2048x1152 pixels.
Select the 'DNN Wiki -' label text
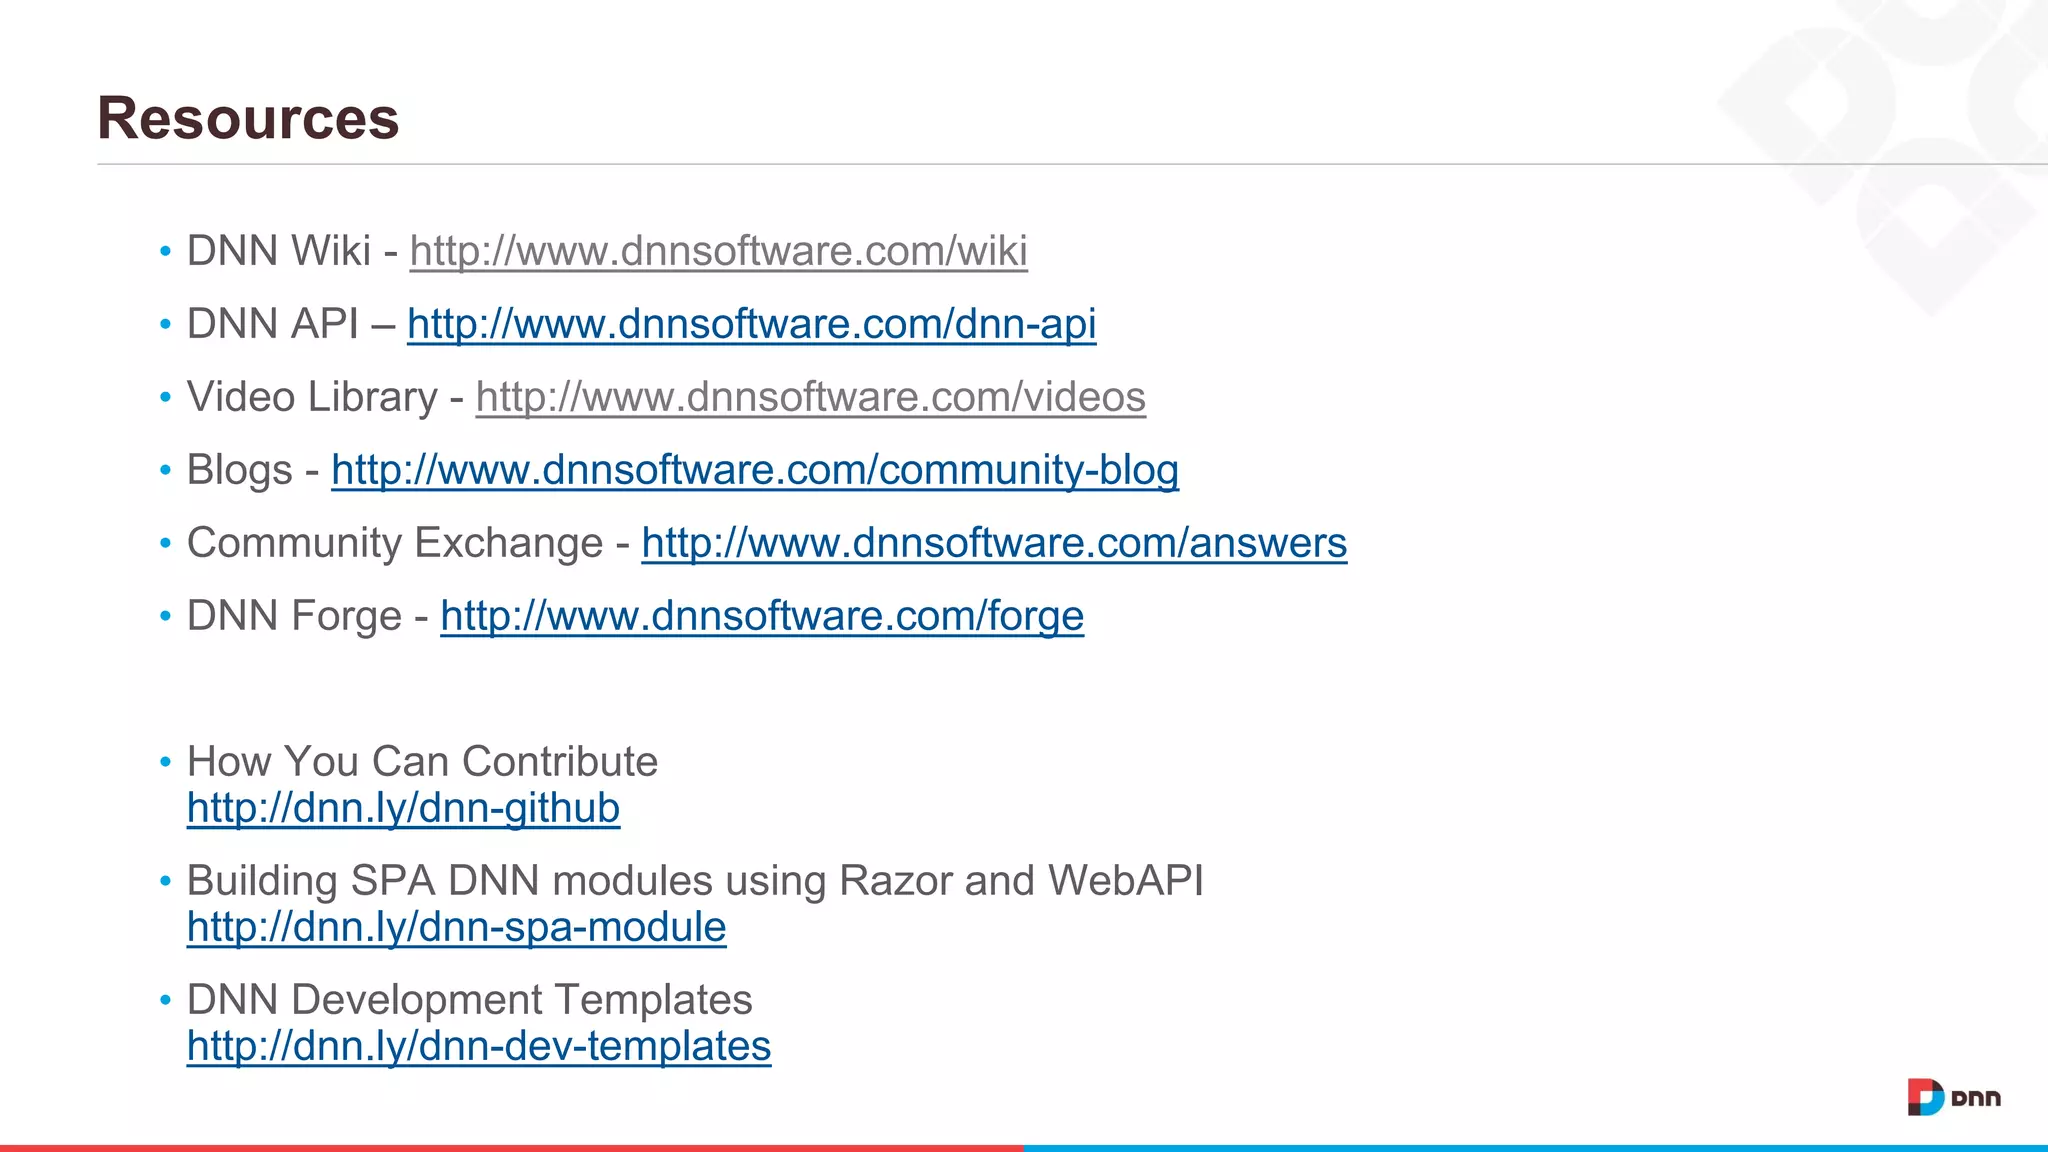(292, 251)
